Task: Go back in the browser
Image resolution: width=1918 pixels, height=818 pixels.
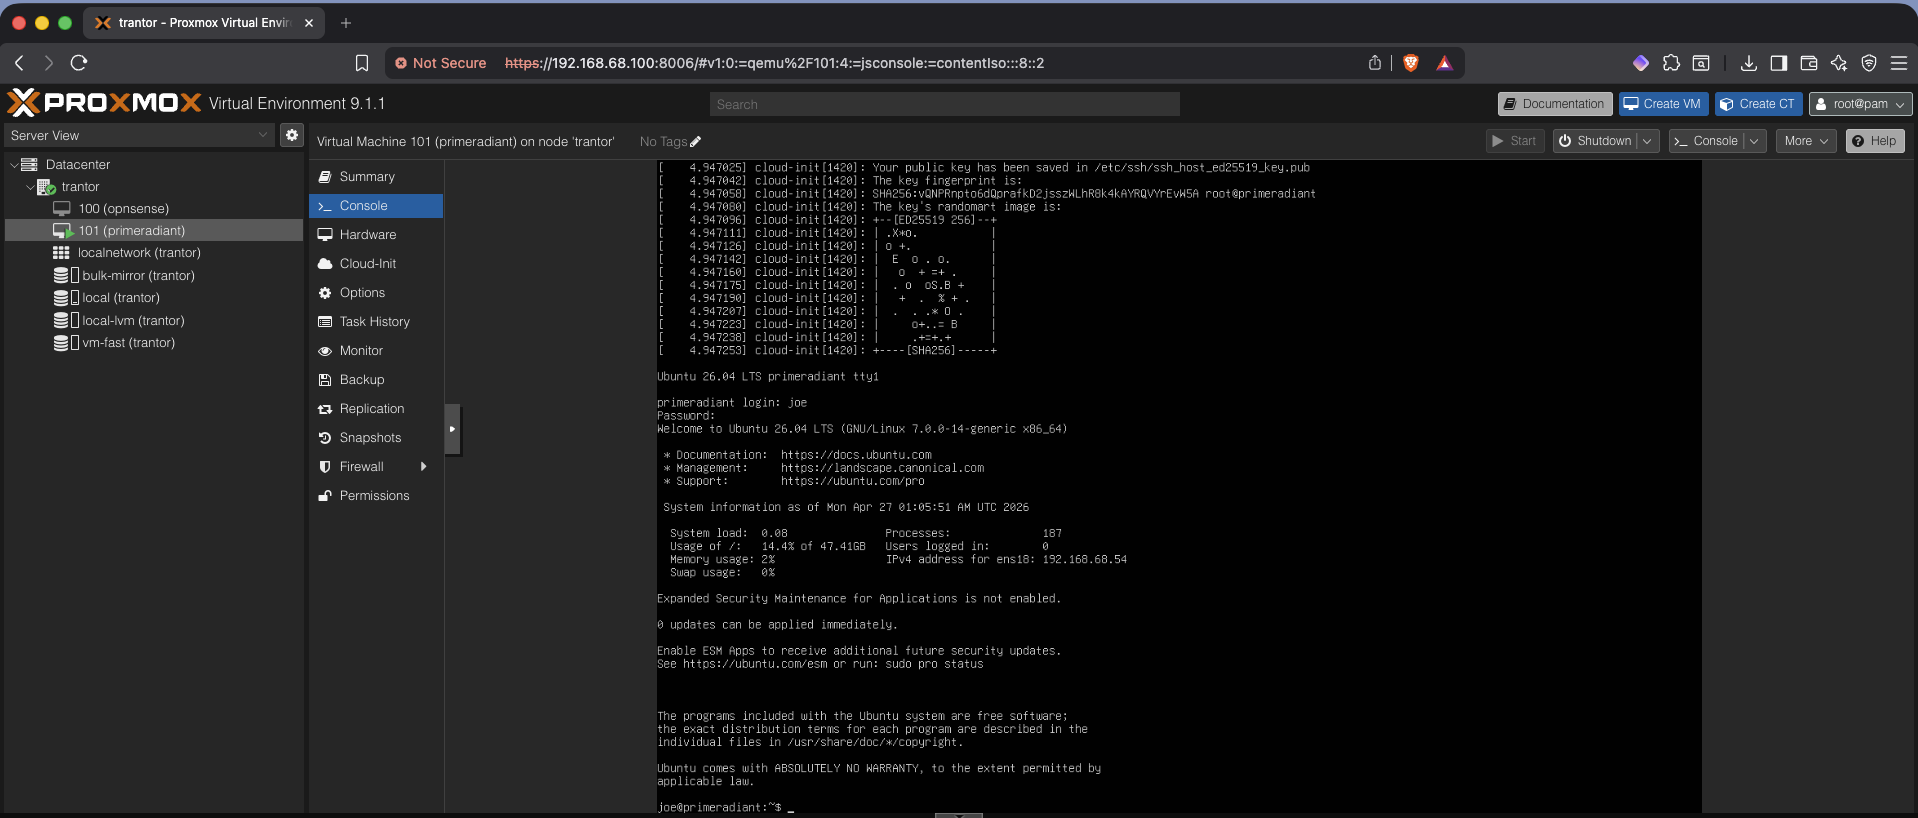Action: (x=19, y=63)
